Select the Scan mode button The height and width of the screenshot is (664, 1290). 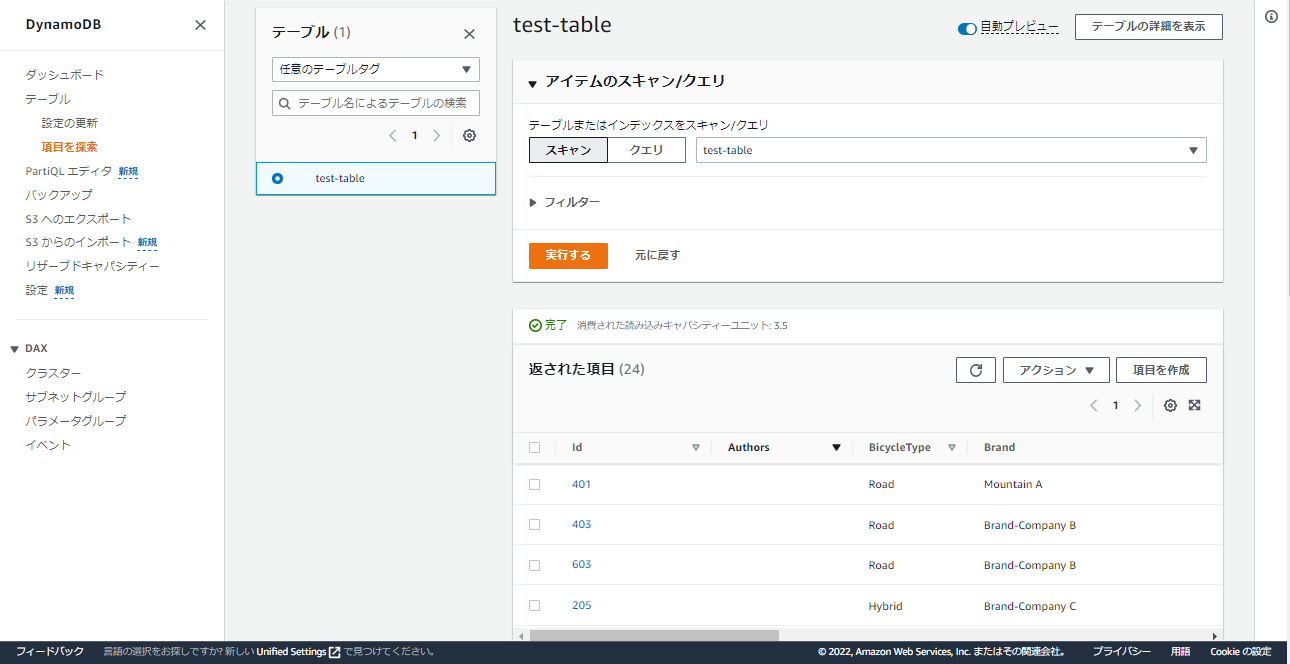pos(568,150)
